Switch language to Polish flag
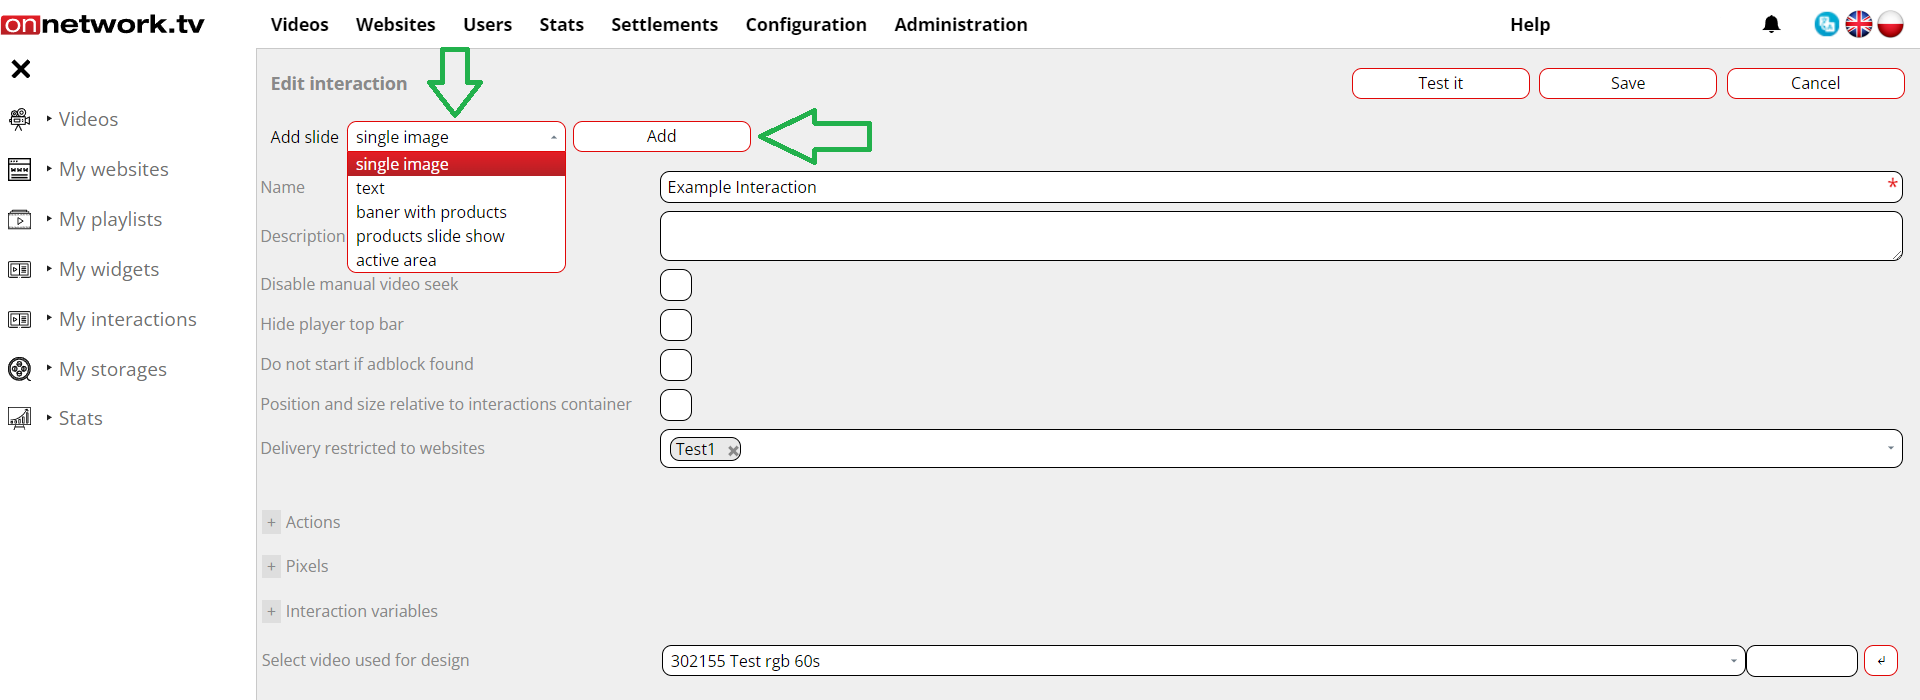This screenshot has width=1920, height=700. 1890,24
